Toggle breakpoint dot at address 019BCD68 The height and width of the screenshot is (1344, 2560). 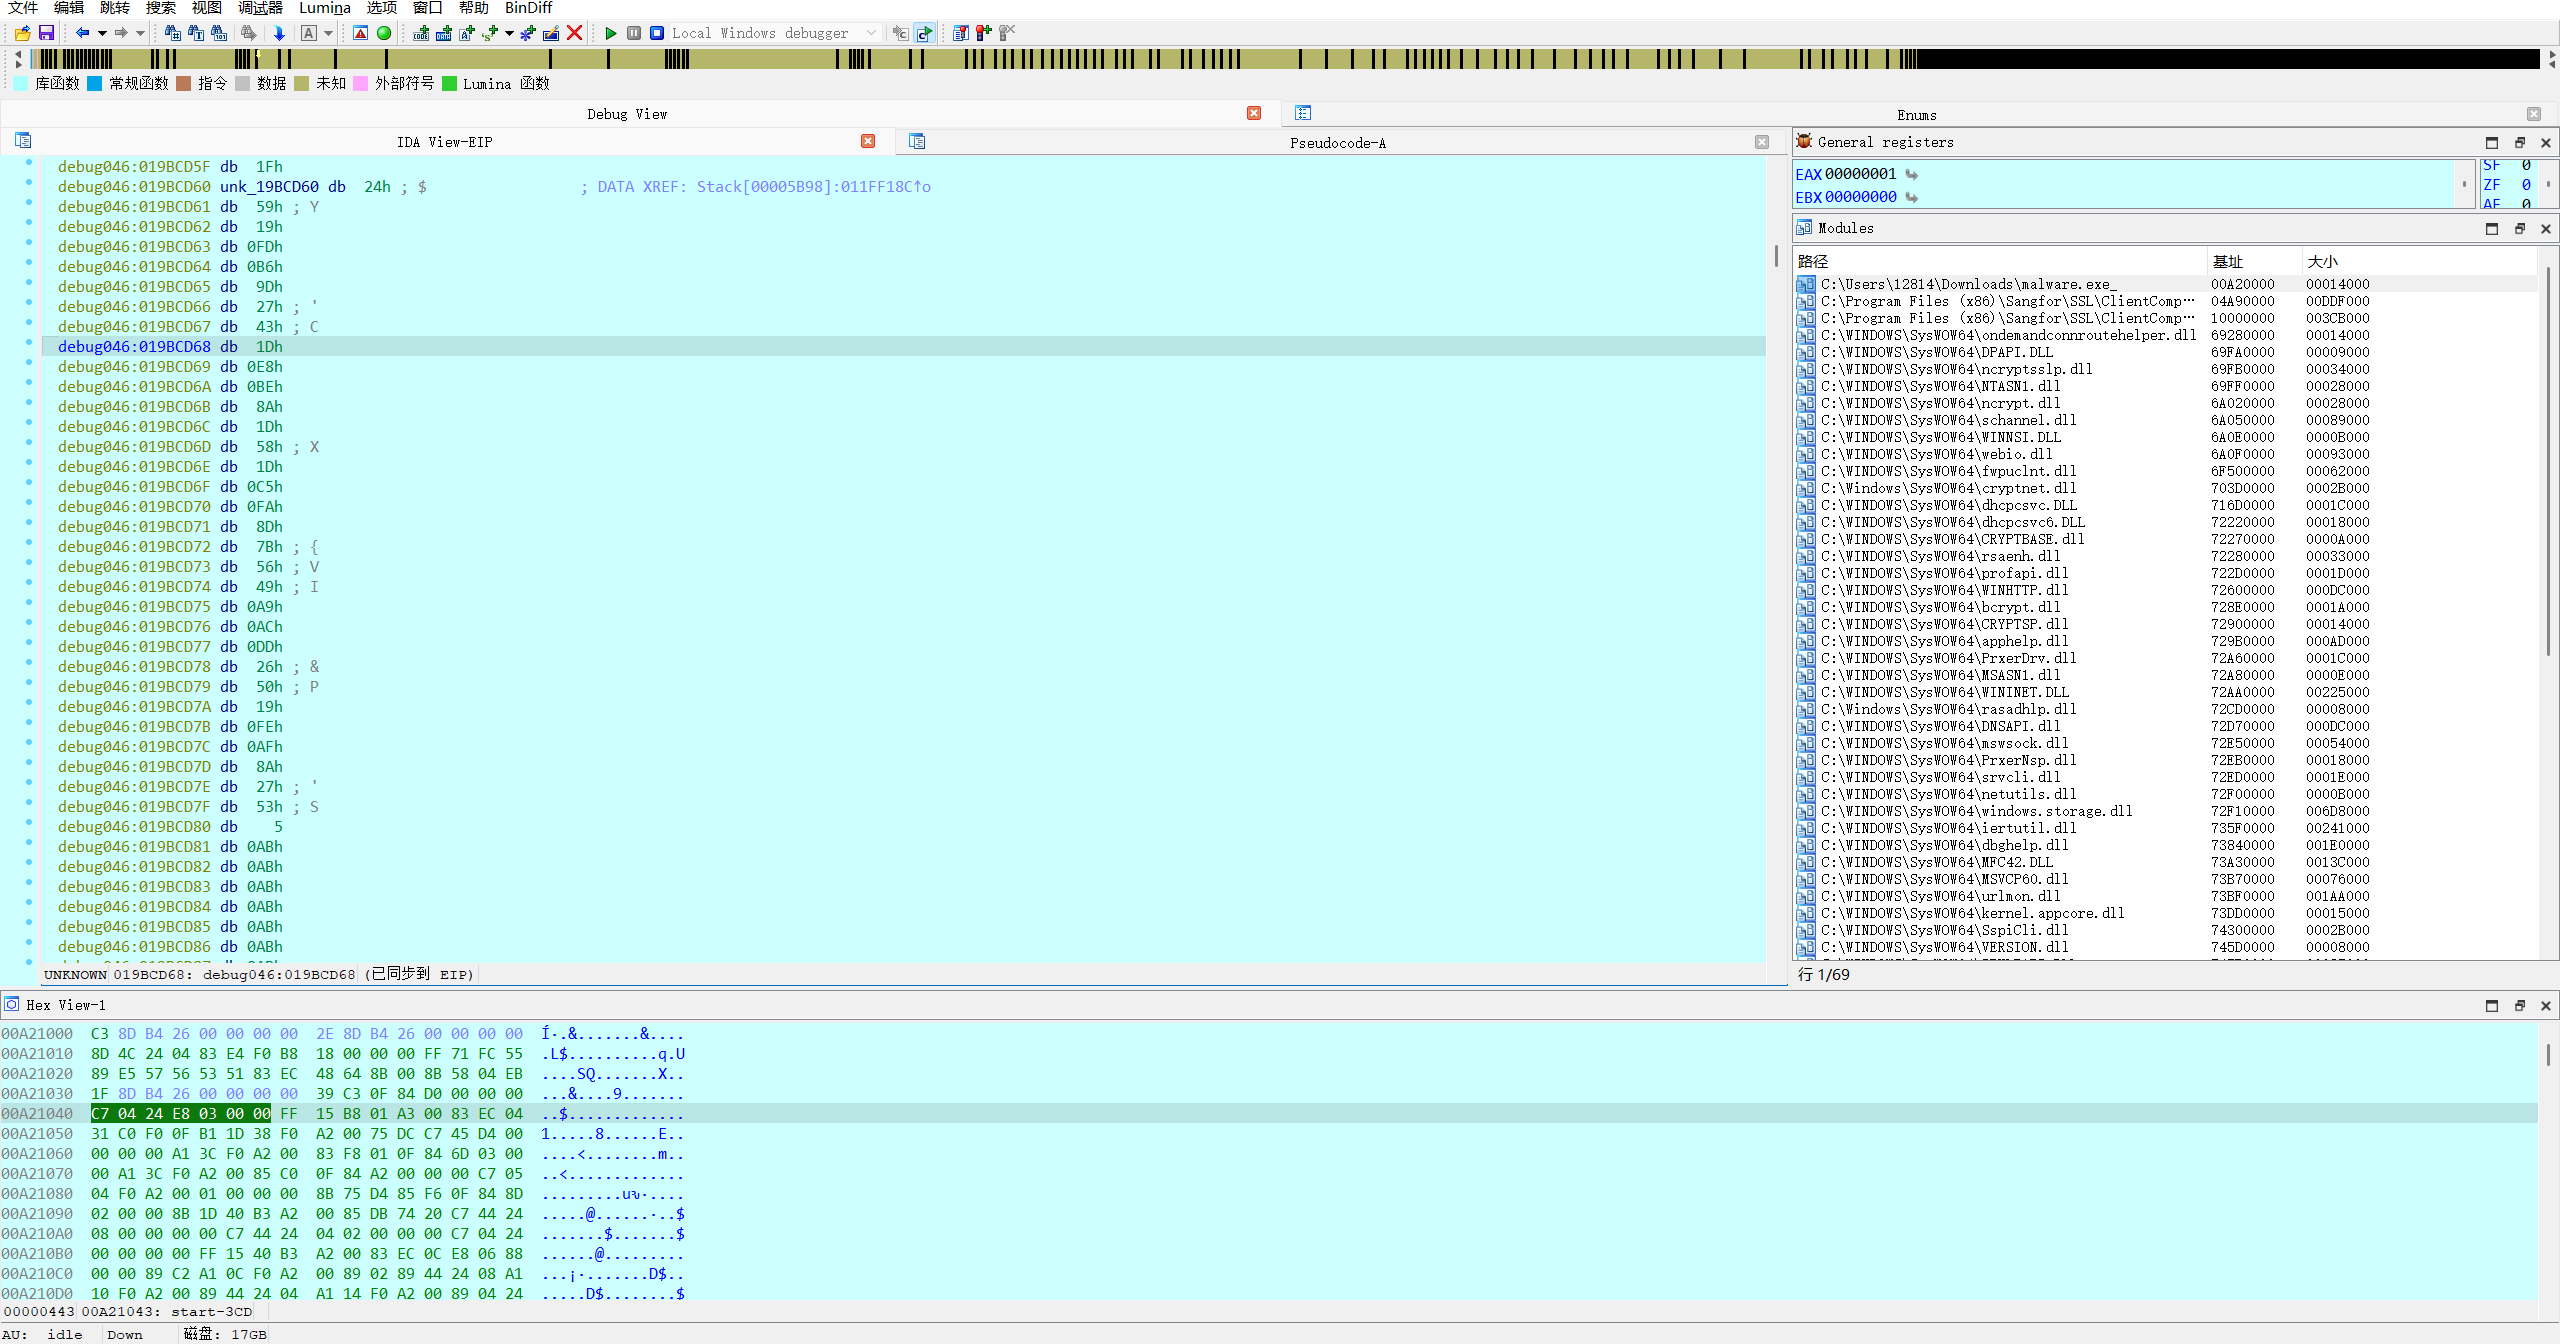coord(29,343)
